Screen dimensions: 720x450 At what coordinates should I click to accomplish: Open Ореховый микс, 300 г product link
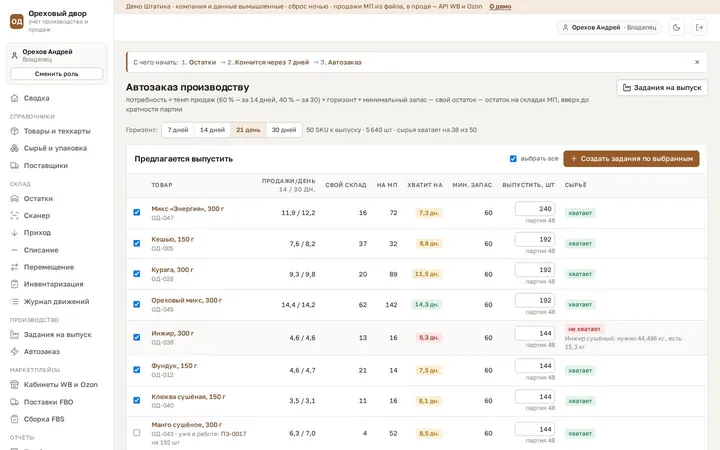click(186, 300)
